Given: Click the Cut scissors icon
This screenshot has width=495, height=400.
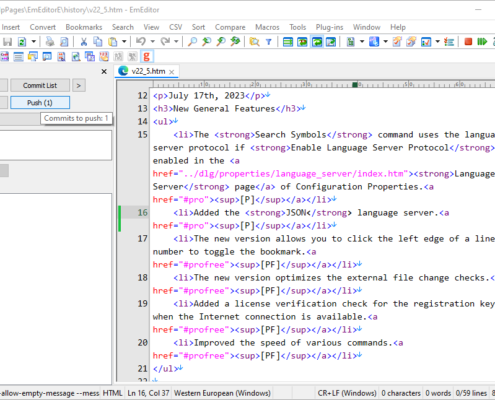Looking at the screenshot, I should pos(84,42).
